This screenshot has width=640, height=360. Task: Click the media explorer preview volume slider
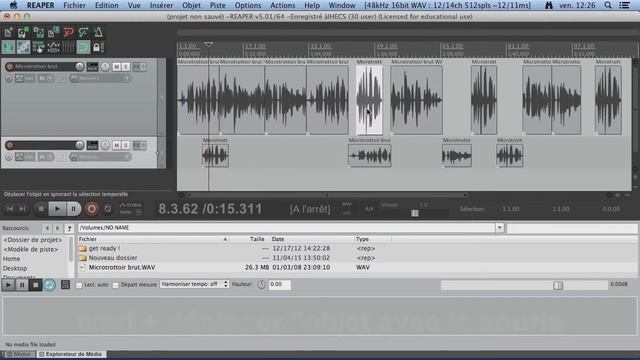524,285
